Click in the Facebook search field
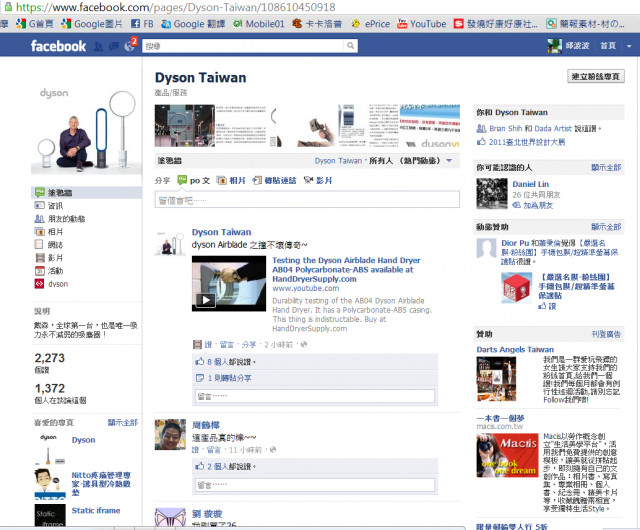 [x=243, y=46]
